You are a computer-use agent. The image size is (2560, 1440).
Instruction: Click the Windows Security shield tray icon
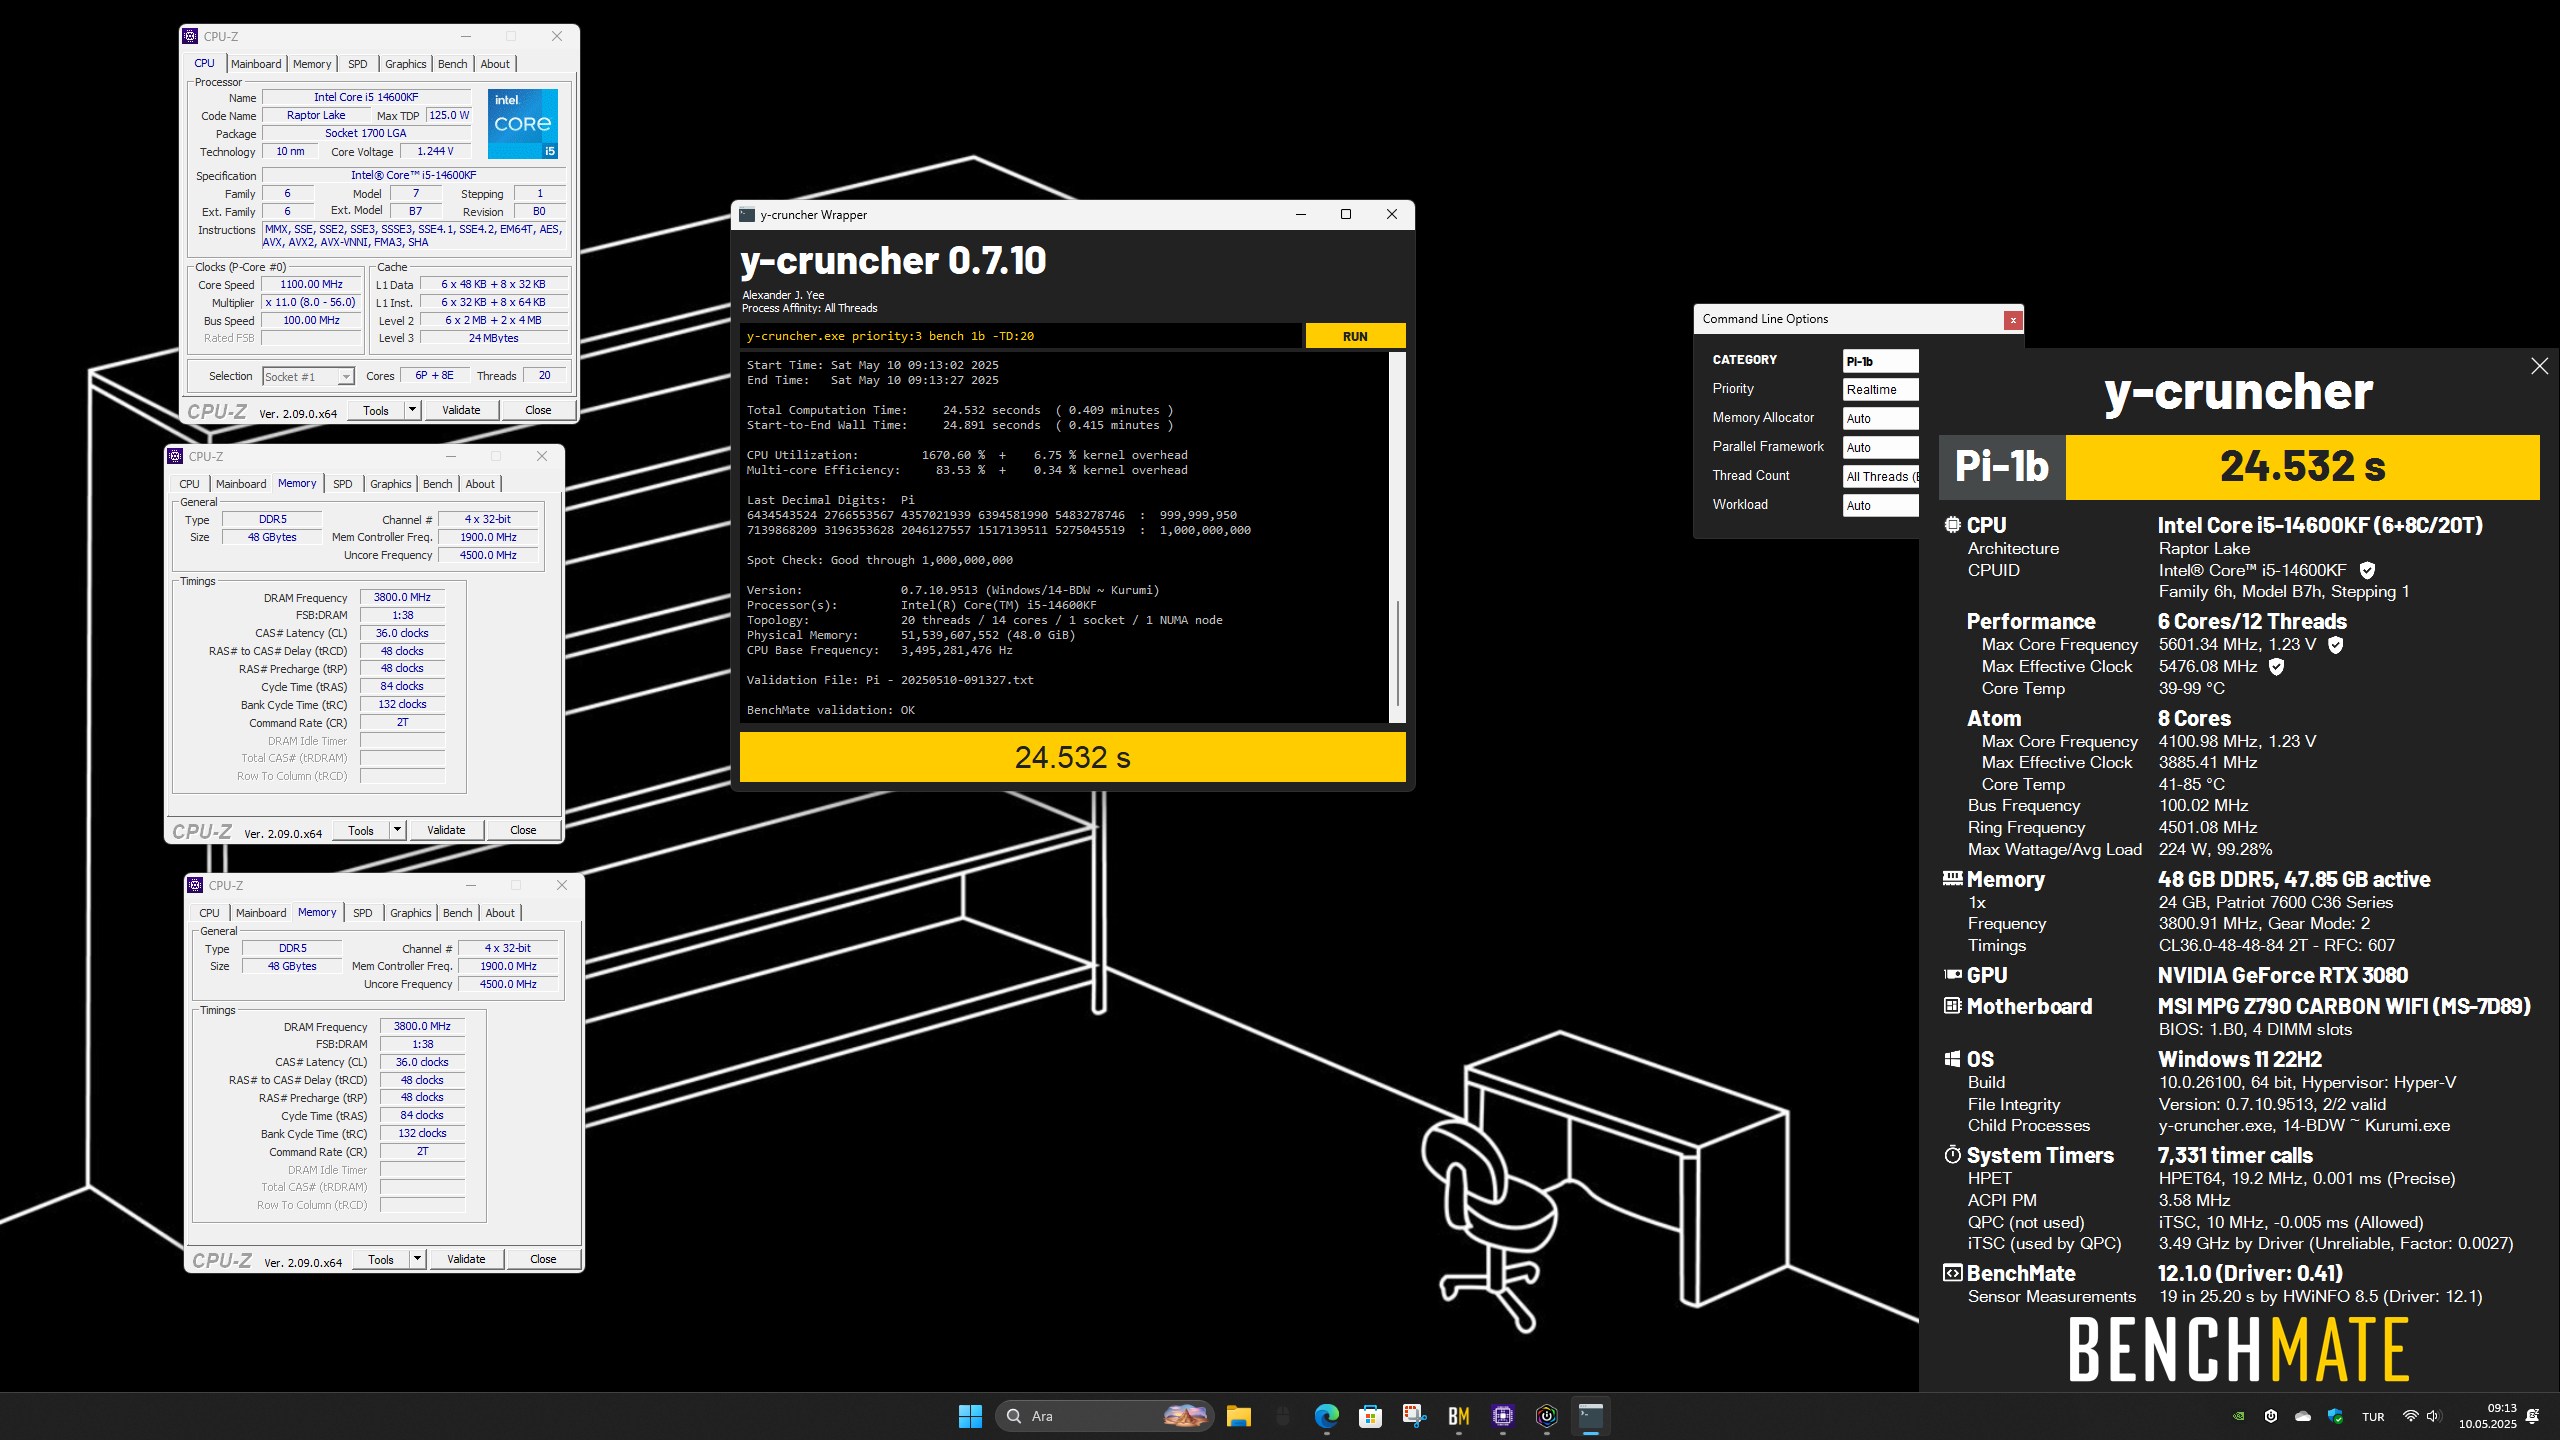pyautogui.click(x=2335, y=1416)
